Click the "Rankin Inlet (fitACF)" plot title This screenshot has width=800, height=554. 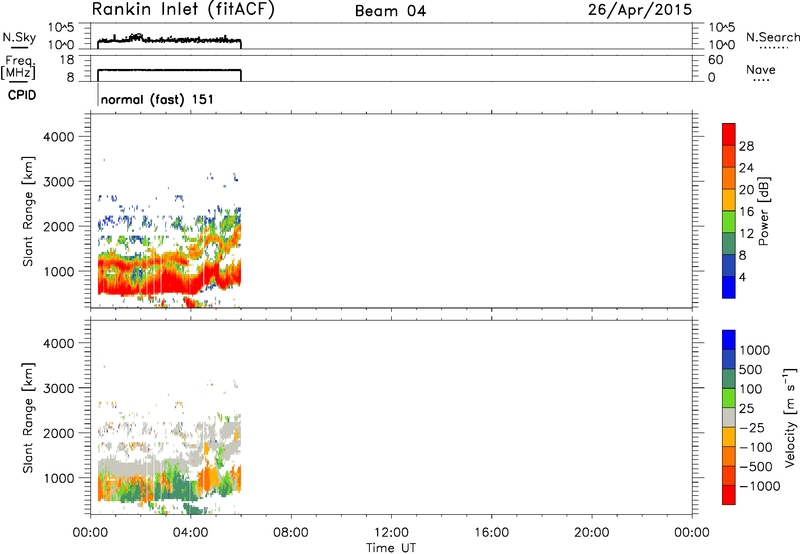183,9
